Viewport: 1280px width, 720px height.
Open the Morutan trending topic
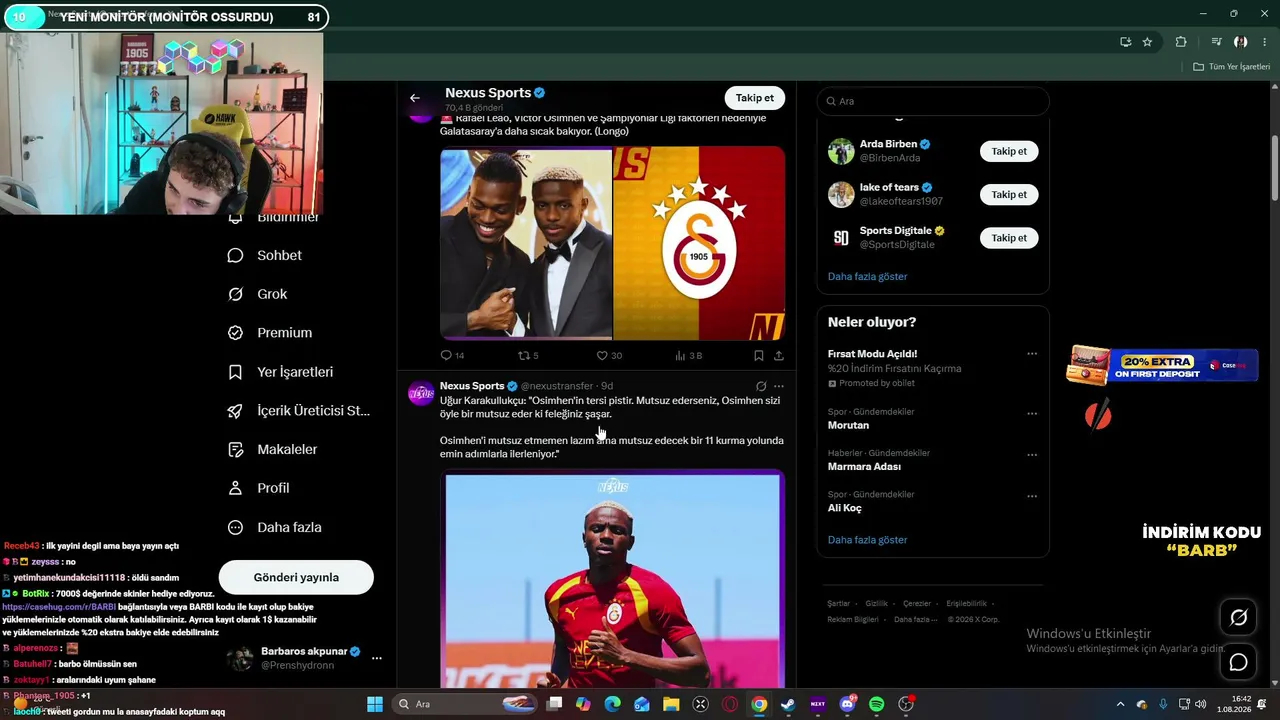point(849,425)
